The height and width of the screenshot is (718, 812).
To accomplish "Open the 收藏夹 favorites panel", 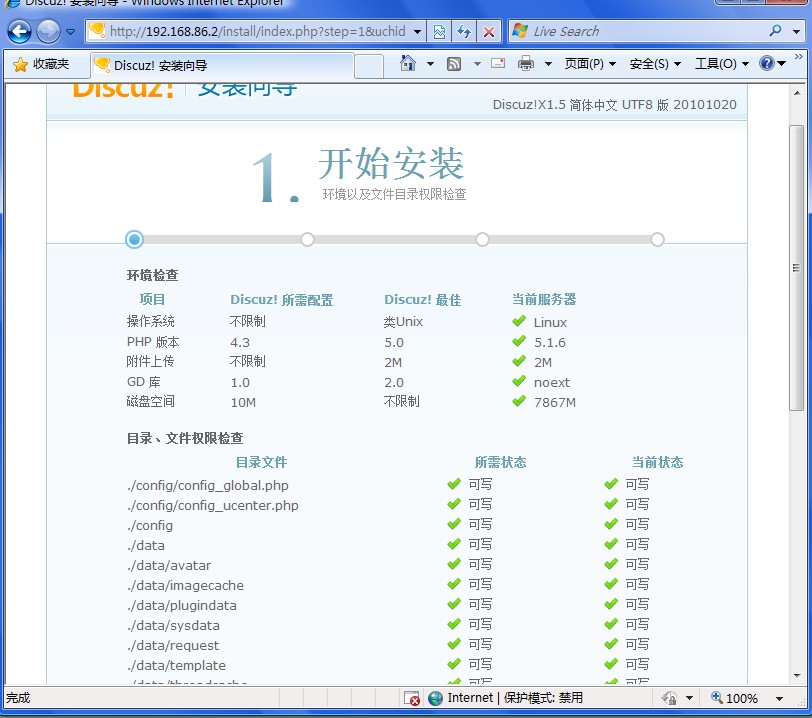I will (41, 64).
